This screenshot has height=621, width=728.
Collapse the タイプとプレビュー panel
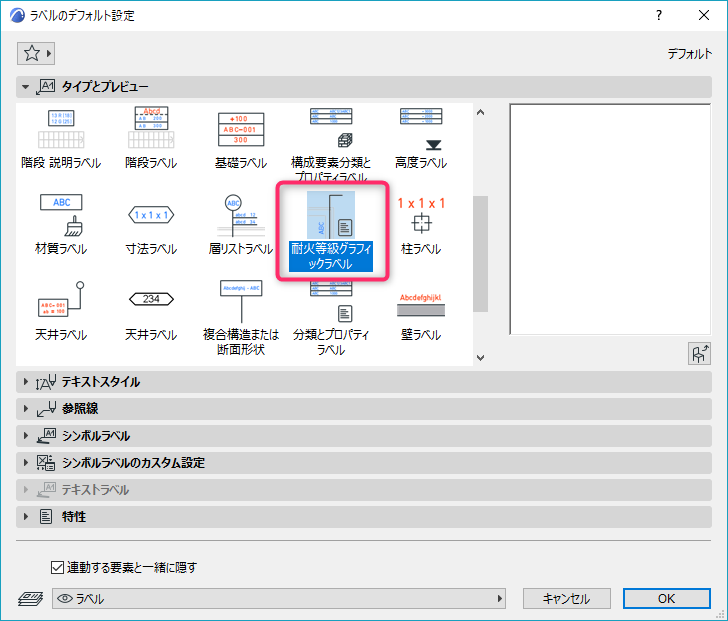(26, 87)
